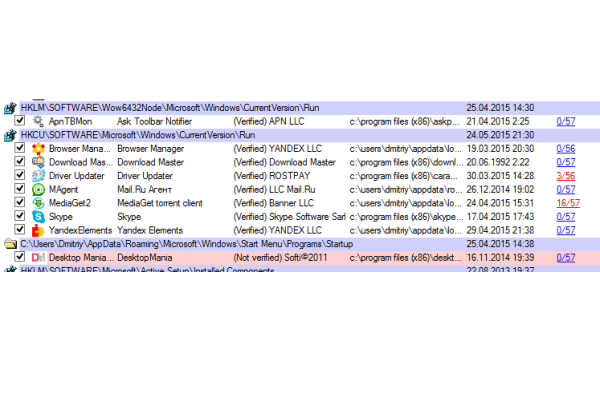
Task: Open the 0/57 link for Desktop Mania
Action: (x=566, y=257)
